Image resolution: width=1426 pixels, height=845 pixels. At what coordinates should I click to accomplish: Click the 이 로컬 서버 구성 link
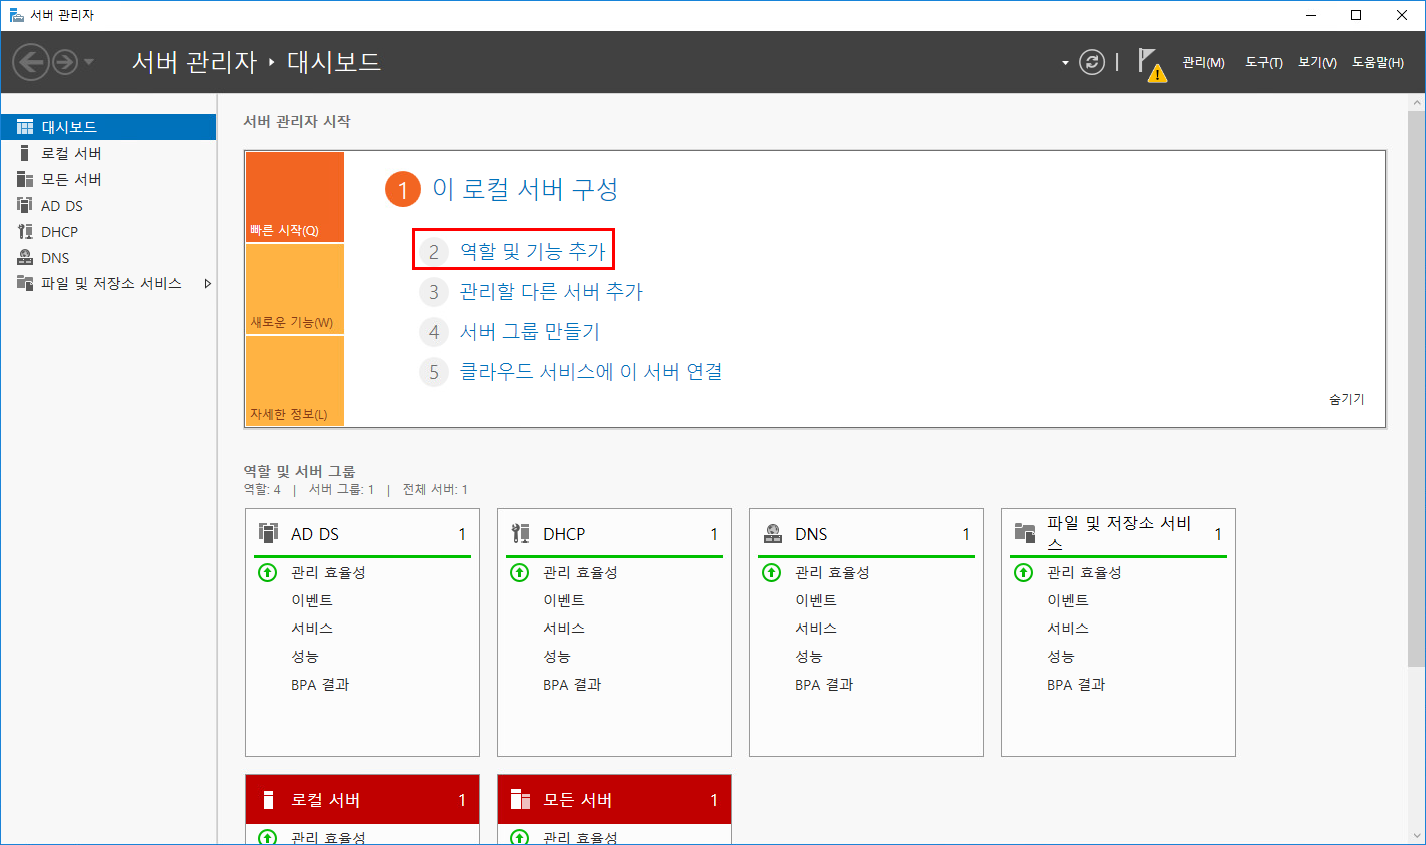point(525,189)
